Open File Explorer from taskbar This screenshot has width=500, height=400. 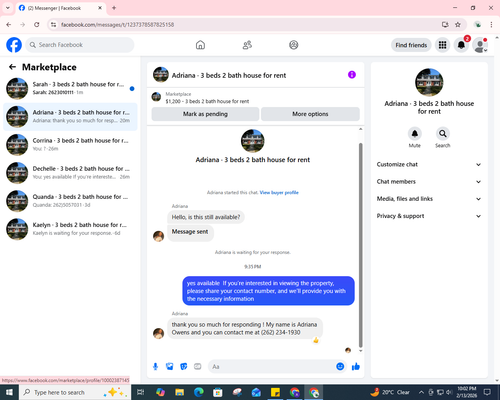pos(180,392)
